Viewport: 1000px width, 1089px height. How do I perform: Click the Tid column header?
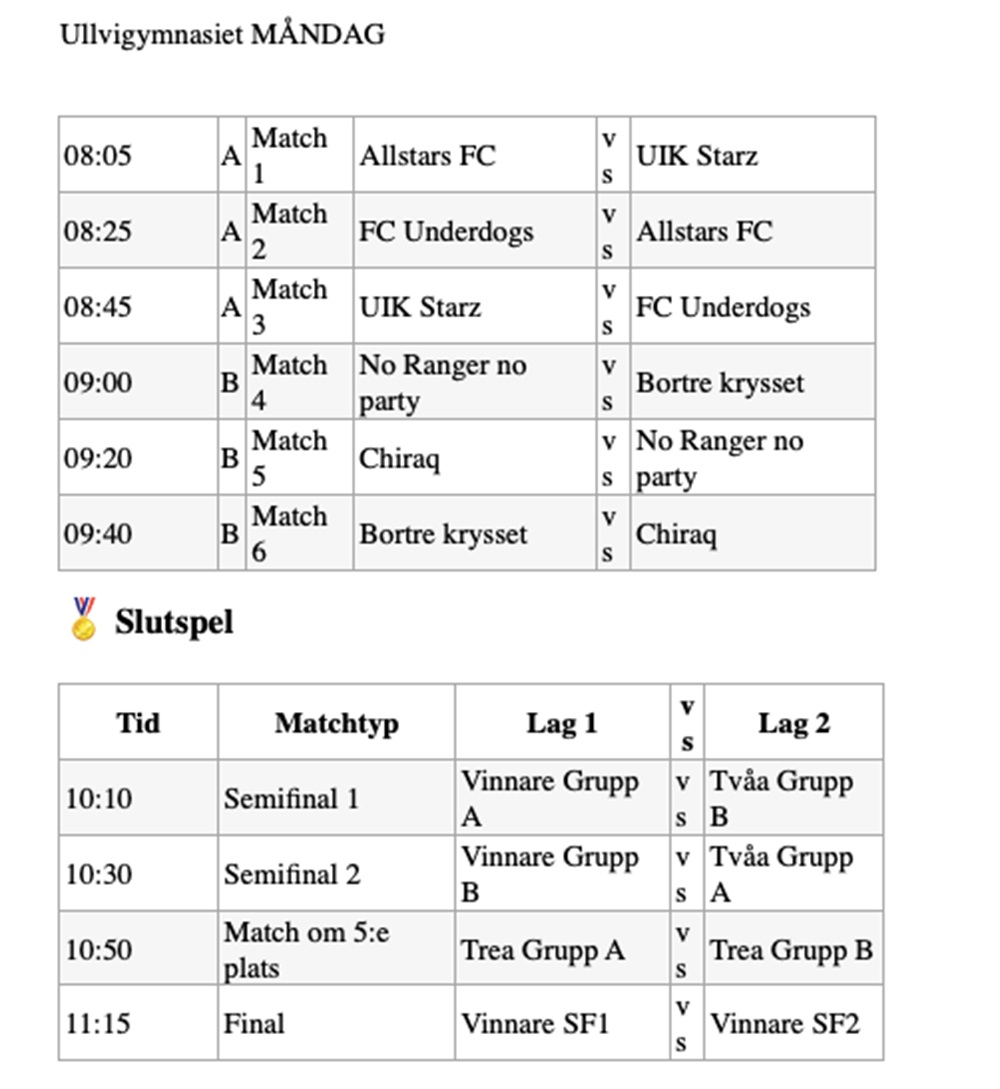click(x=138, y=722)
